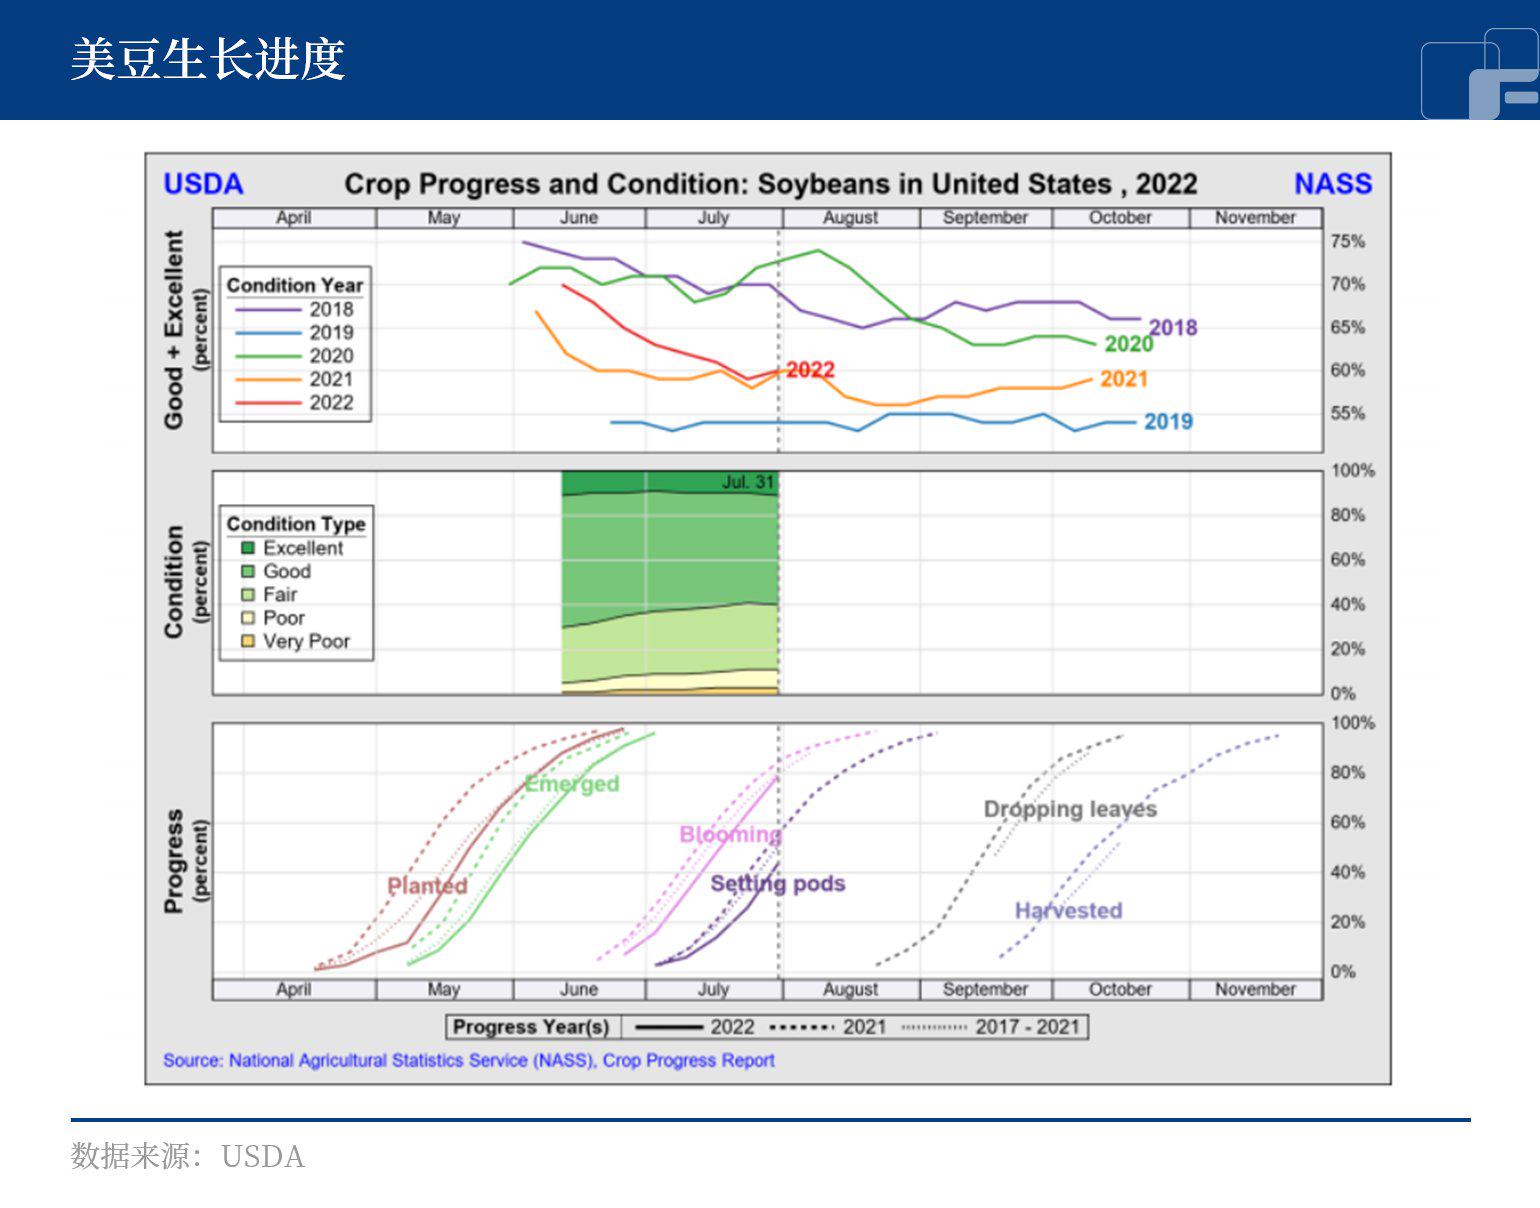Click the Very Poor orange legend square

click(x=247, y=641)
